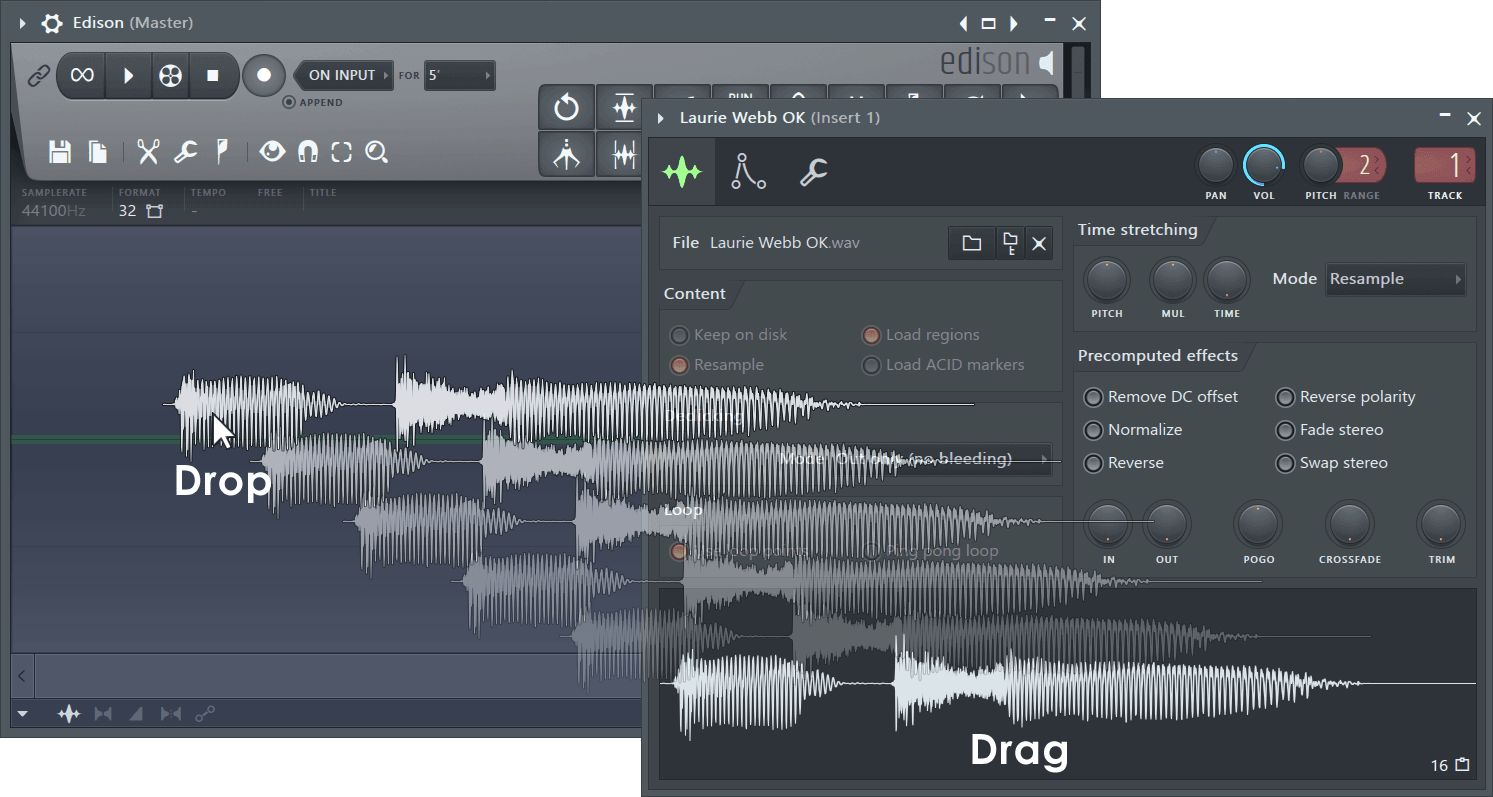Open the sample file browser folder icon

(971, 243)
